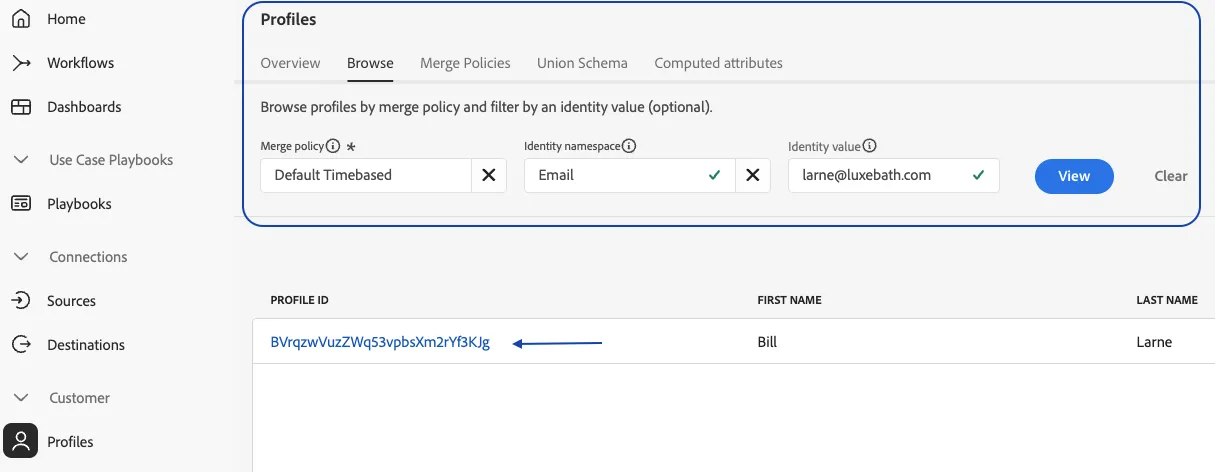Click info icon next to Merge policy
The height and width of the screenshot is (472, 1215).
click(x=333, y=146)
